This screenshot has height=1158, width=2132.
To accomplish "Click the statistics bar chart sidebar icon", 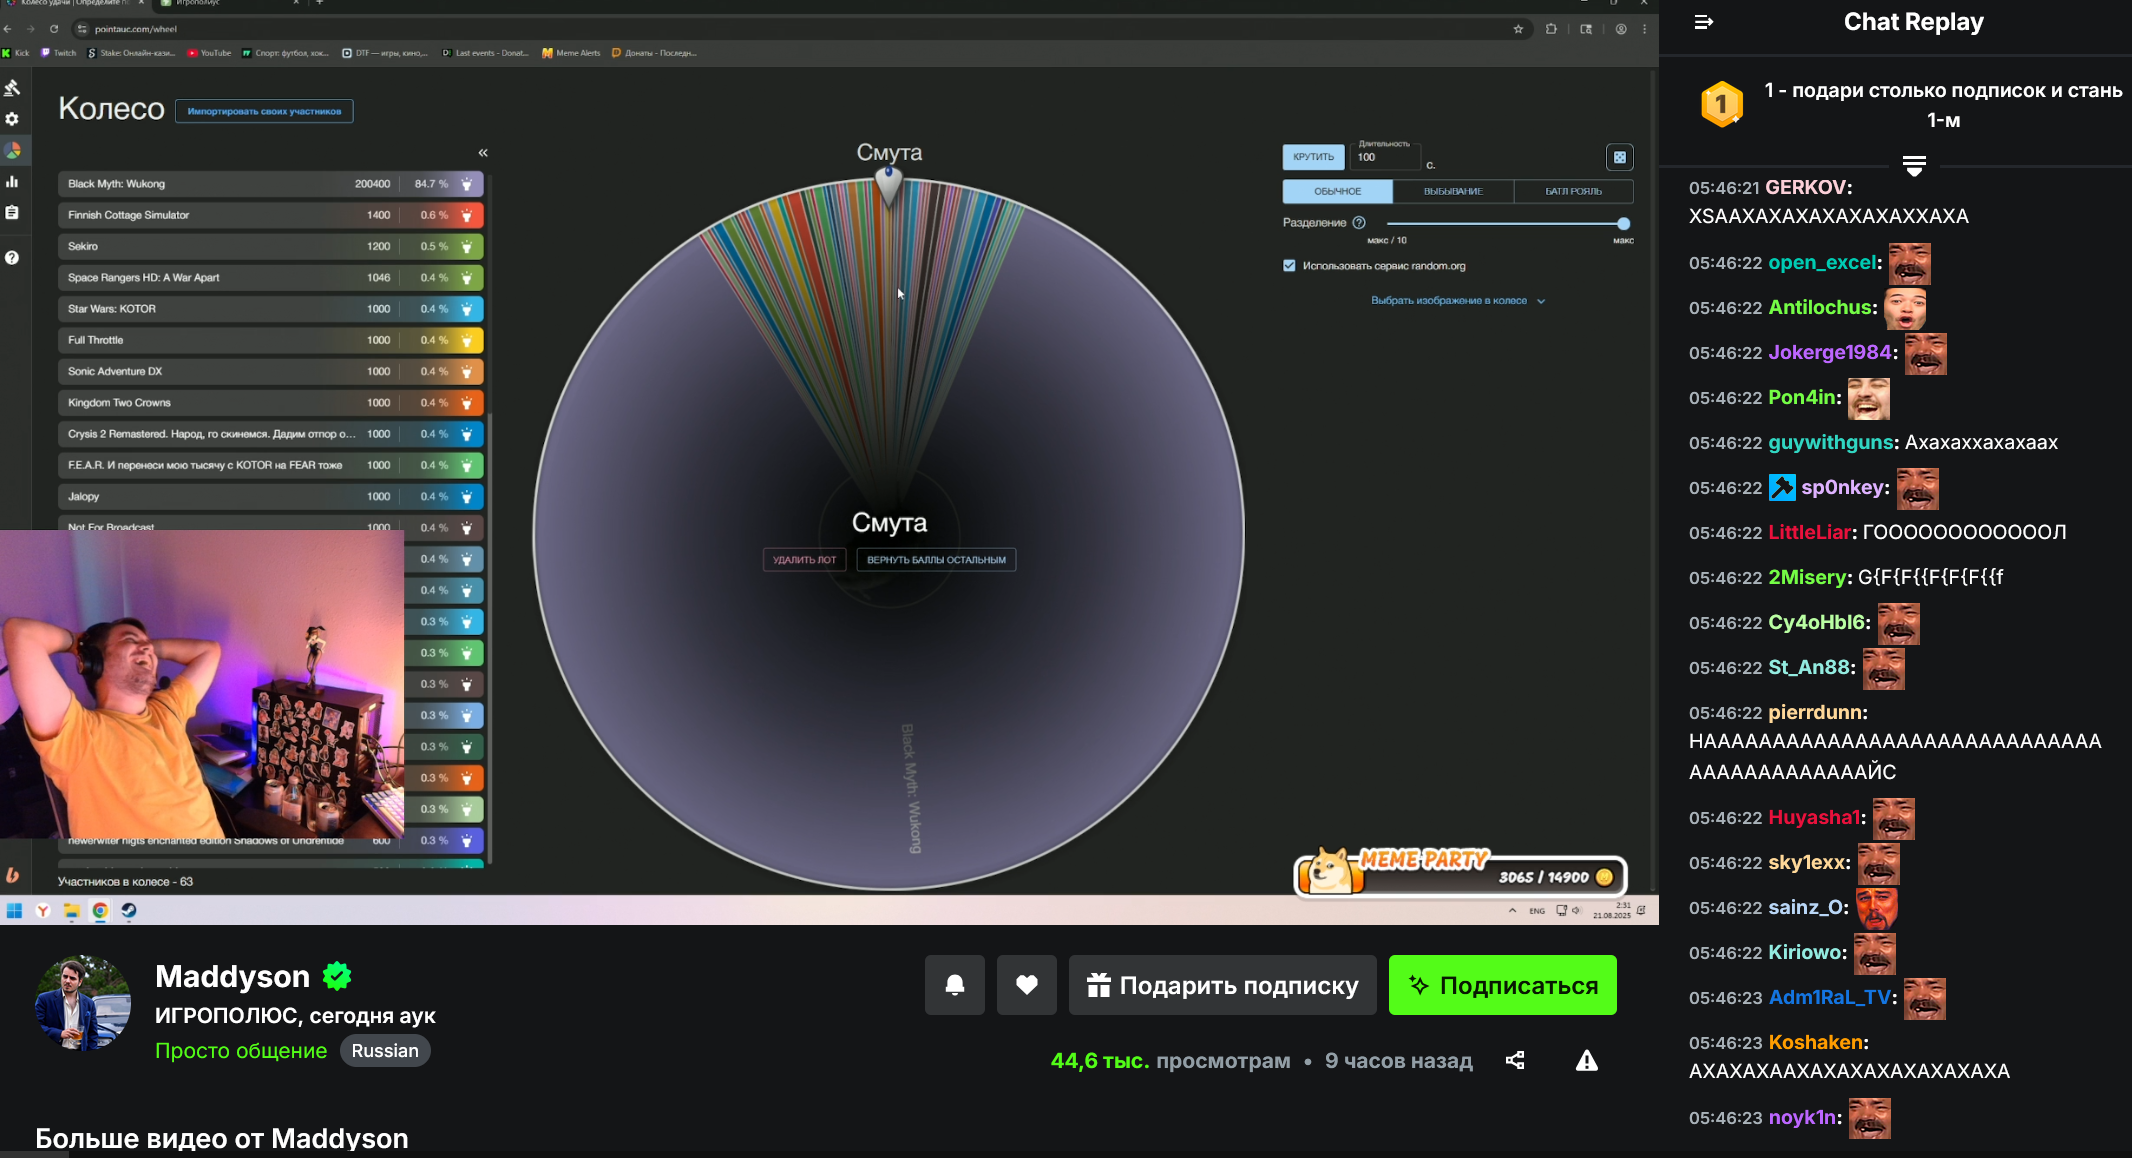I will coord(12,181).
